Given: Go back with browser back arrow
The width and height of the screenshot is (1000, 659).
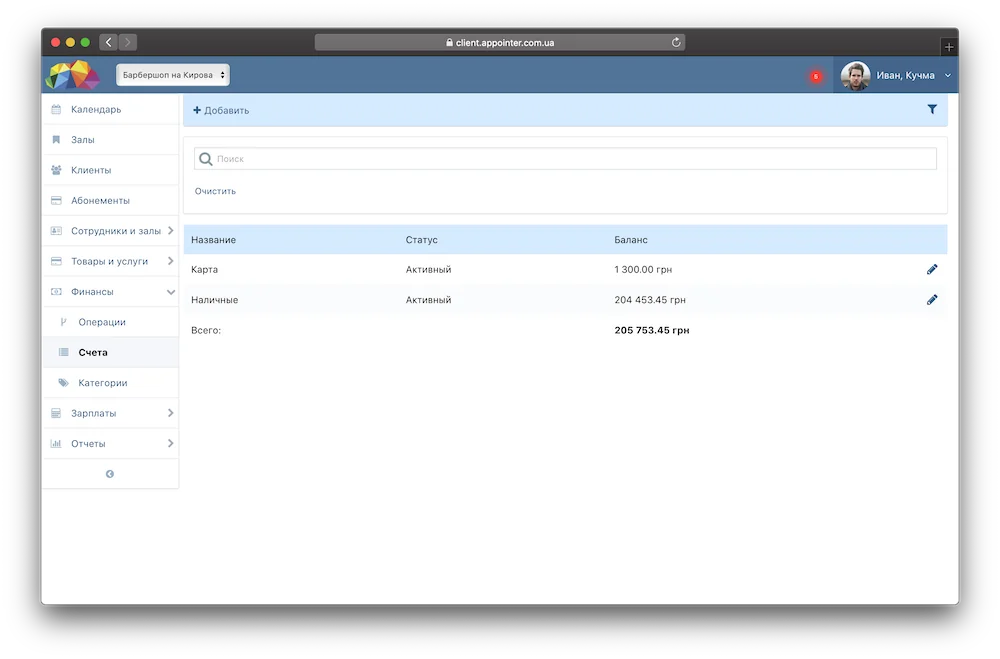Looking at the screenshot, I should point(108,42).
